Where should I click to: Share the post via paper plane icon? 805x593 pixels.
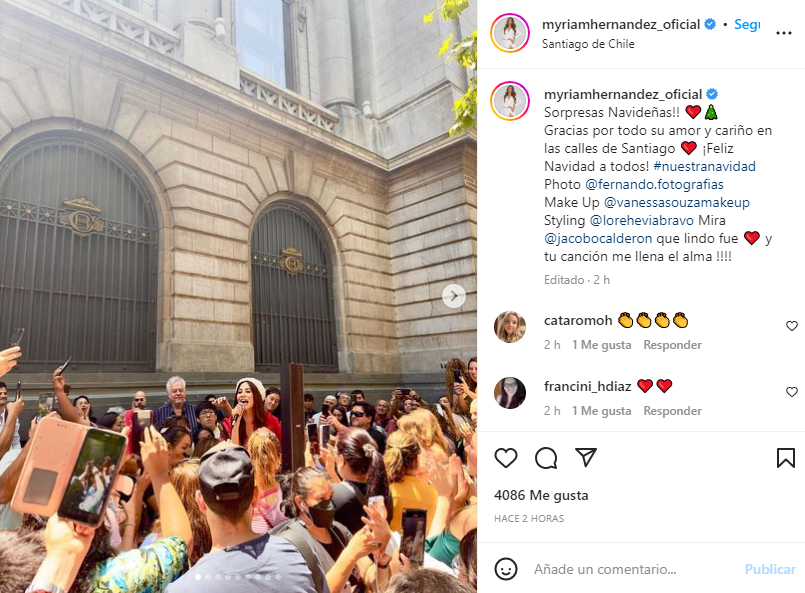pyautogui.click(x=586, y=457)
